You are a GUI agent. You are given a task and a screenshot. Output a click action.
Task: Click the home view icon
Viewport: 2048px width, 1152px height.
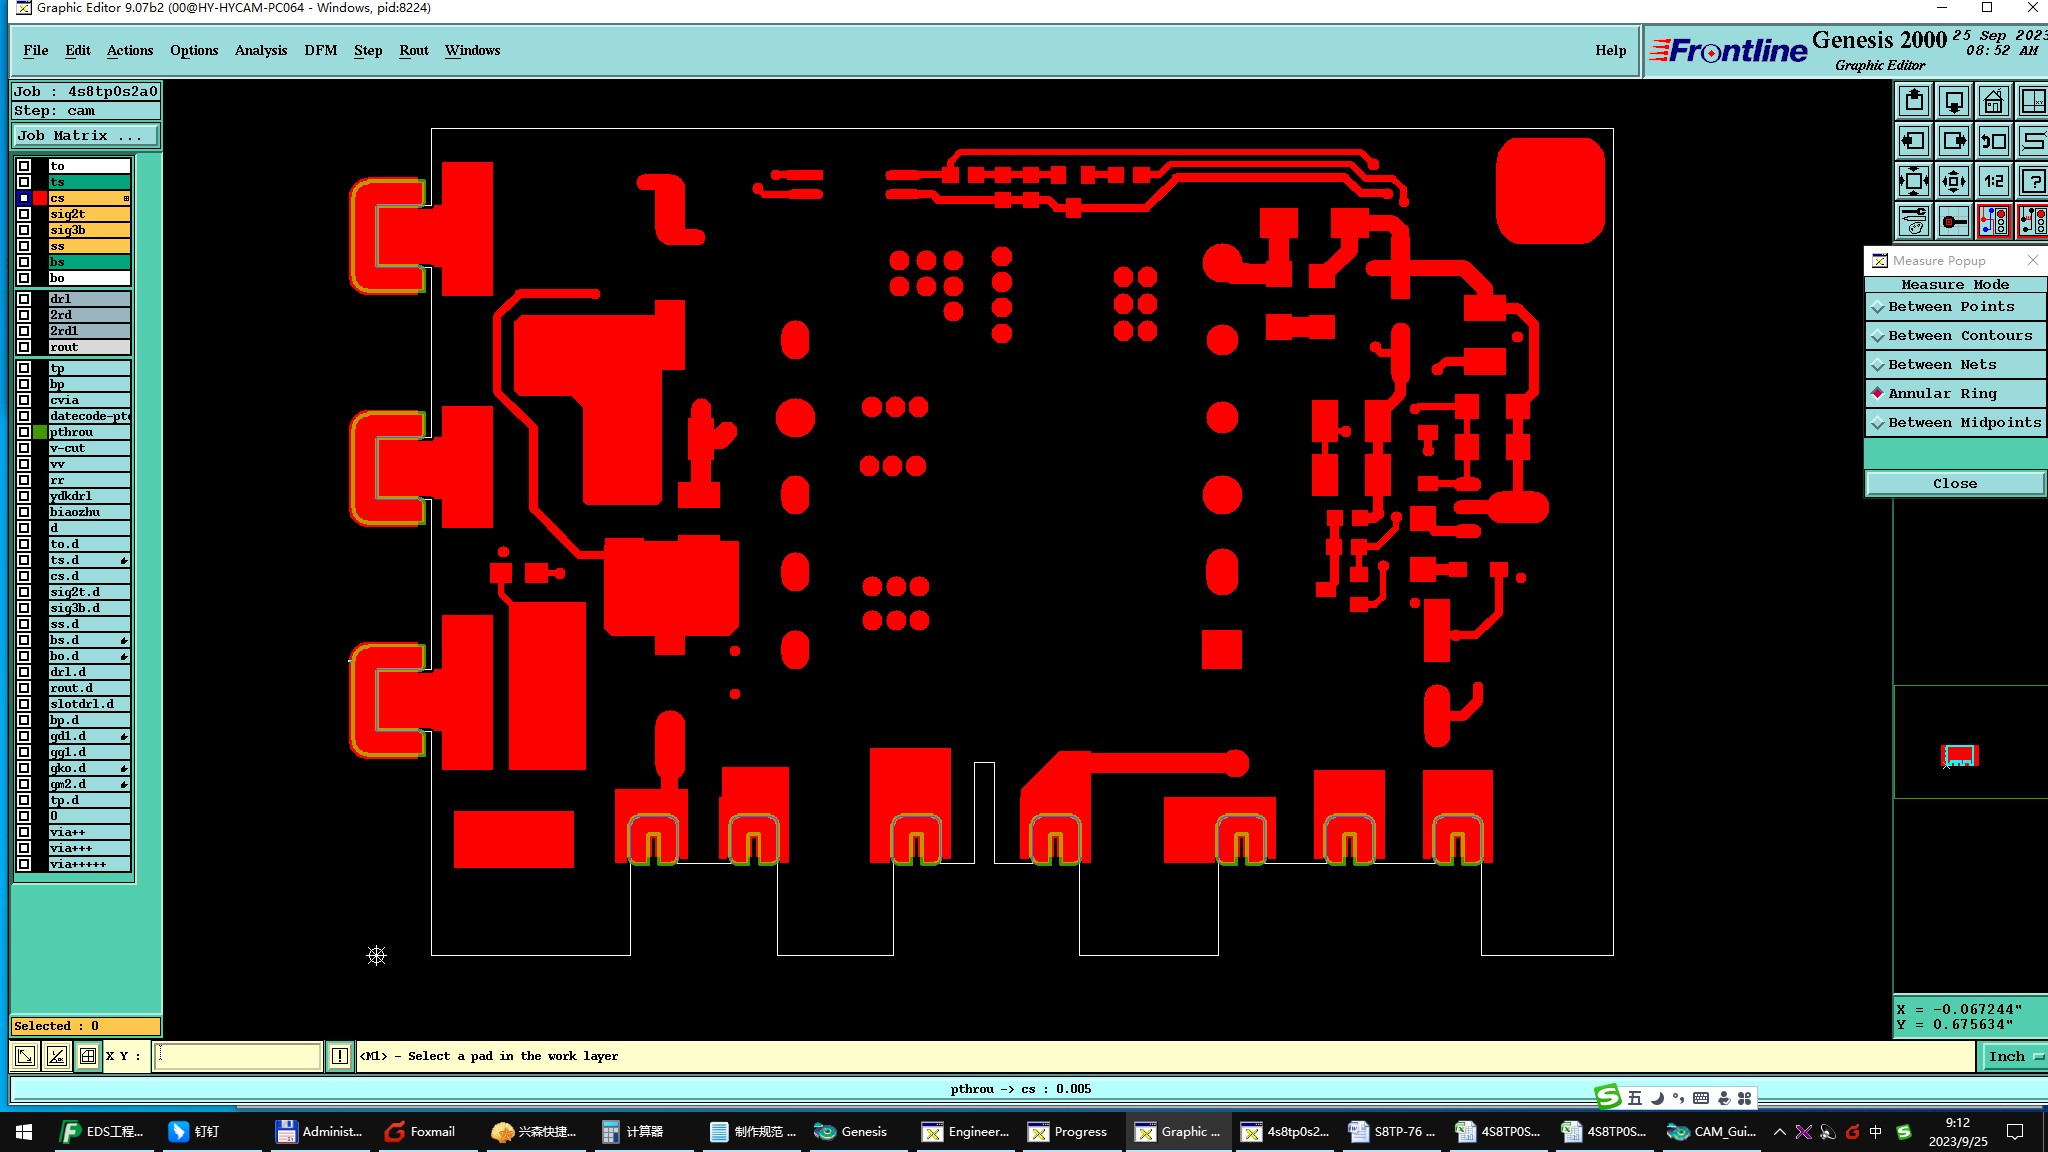1993,101
